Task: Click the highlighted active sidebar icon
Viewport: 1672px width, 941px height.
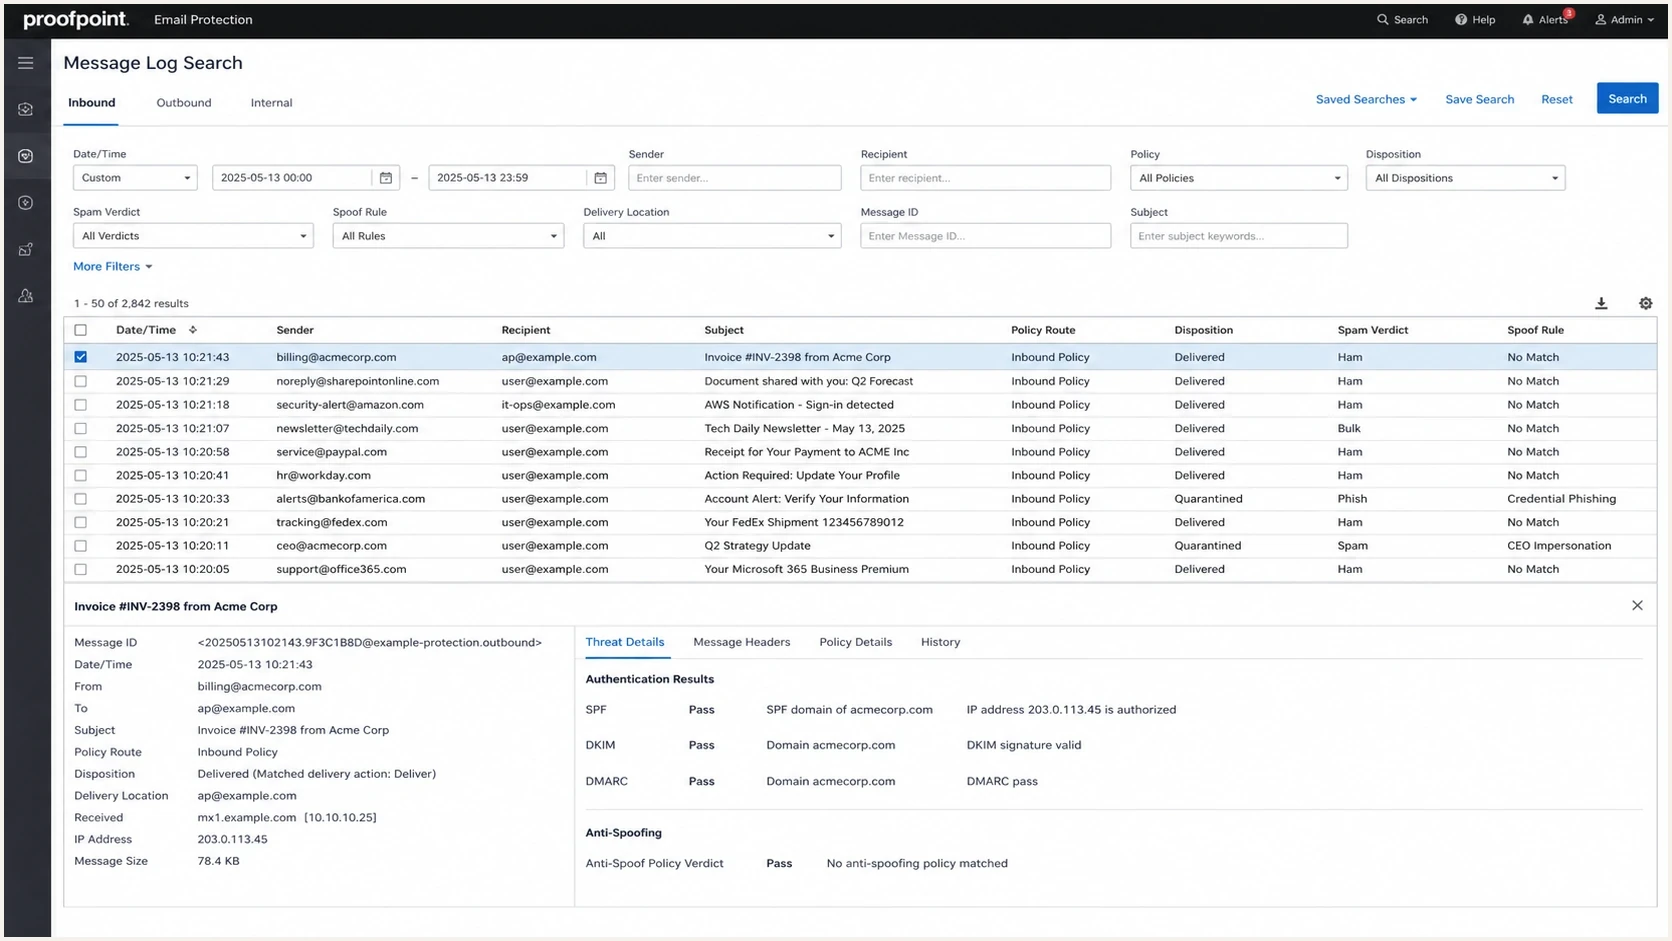Action: [x=26, y=156]
